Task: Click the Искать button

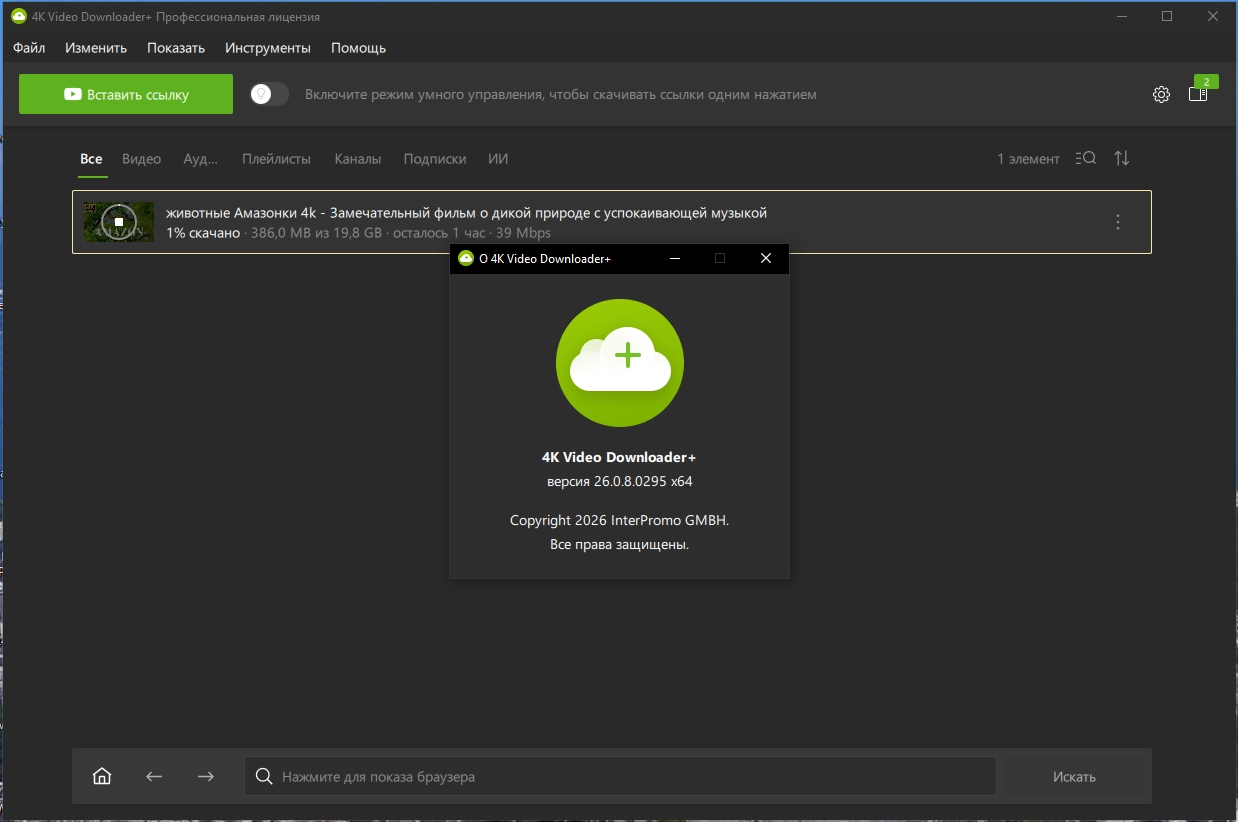Action: [1074, 776]
